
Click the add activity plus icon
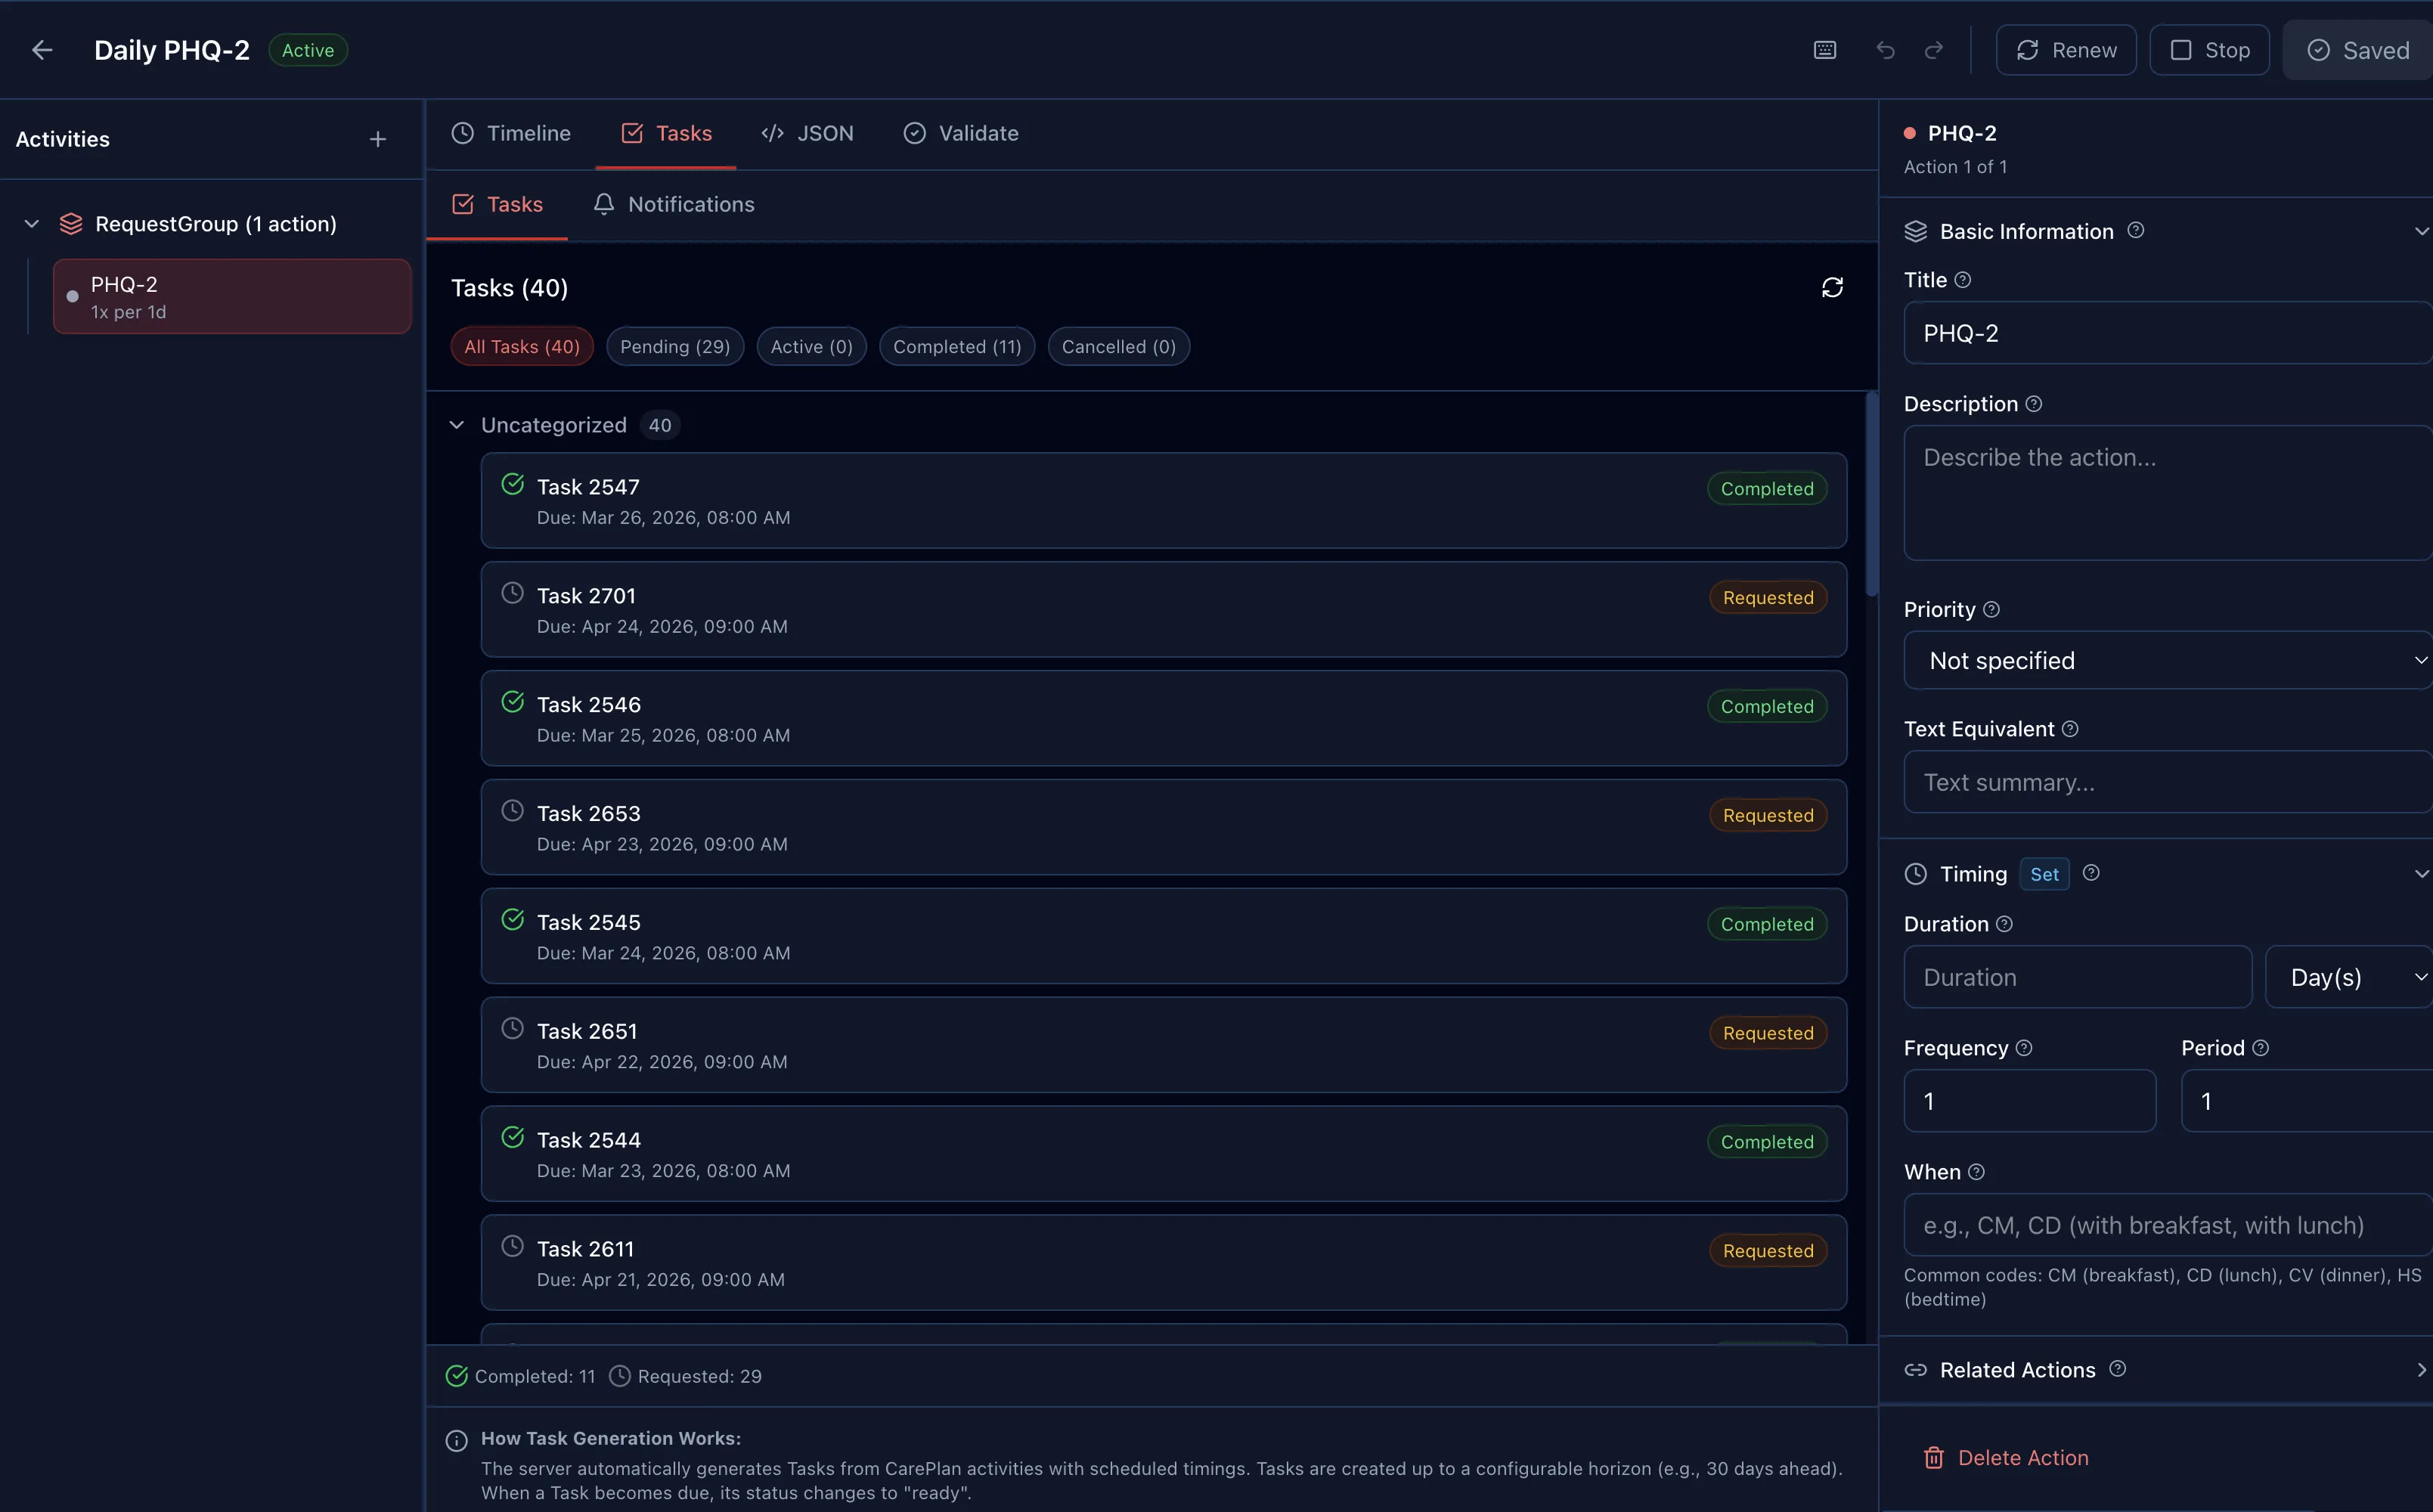(377, 138)
